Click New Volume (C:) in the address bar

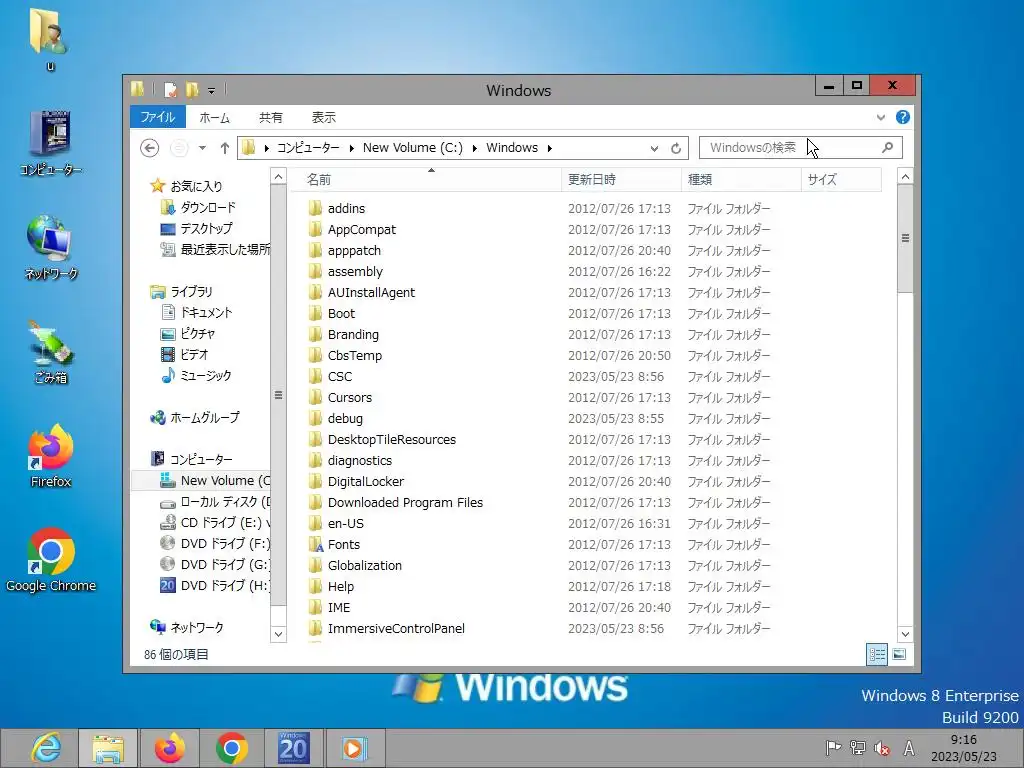pos(412,148)
